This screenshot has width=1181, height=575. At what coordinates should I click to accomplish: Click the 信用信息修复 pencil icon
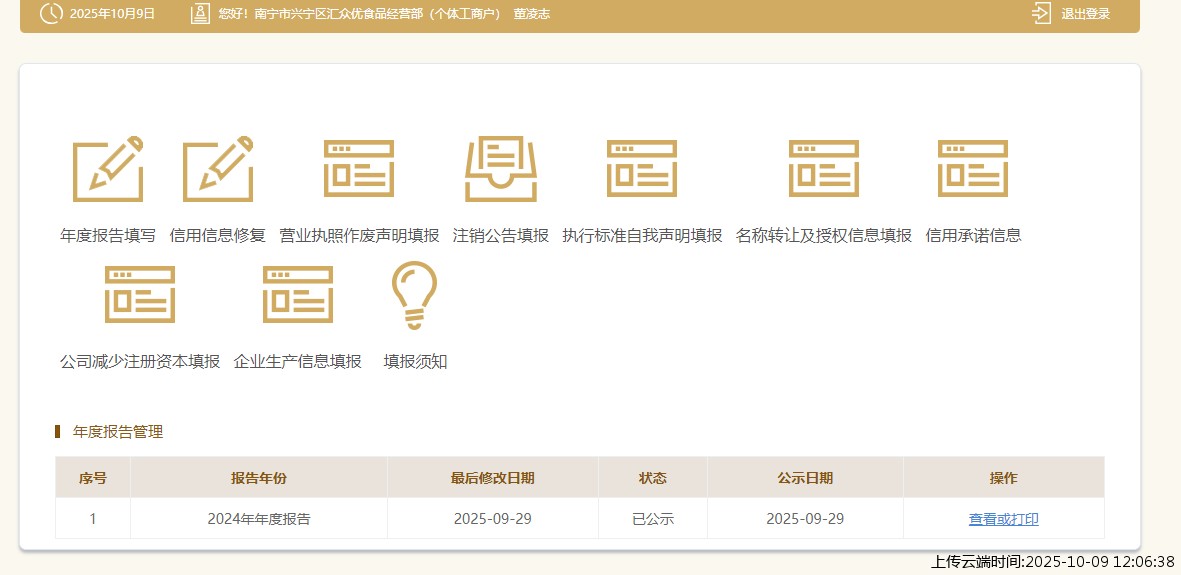click(218, 169)
